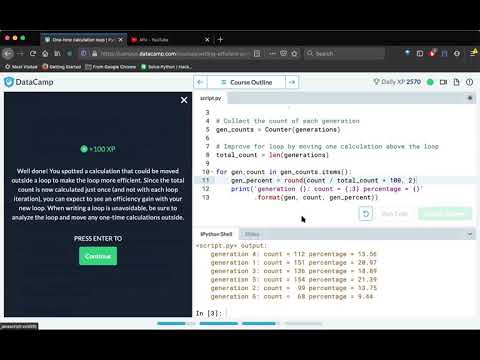Close the DataCamp browser tab
The image size is (480, 360).
pyautogui.click(x=121, y=40)
